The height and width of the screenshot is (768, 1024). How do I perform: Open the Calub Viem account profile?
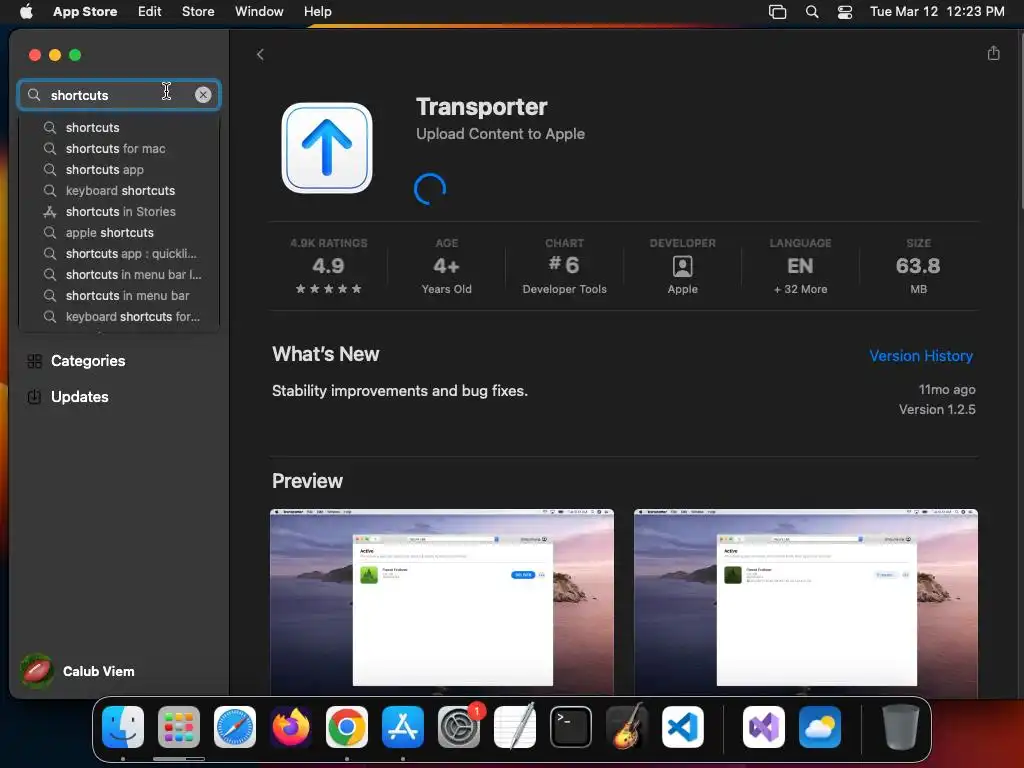pyautogui.click(x=78, y=671)
